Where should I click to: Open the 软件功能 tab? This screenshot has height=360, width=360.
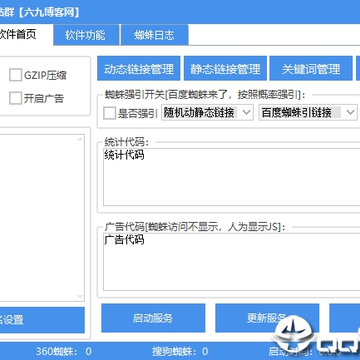(86, 35)
